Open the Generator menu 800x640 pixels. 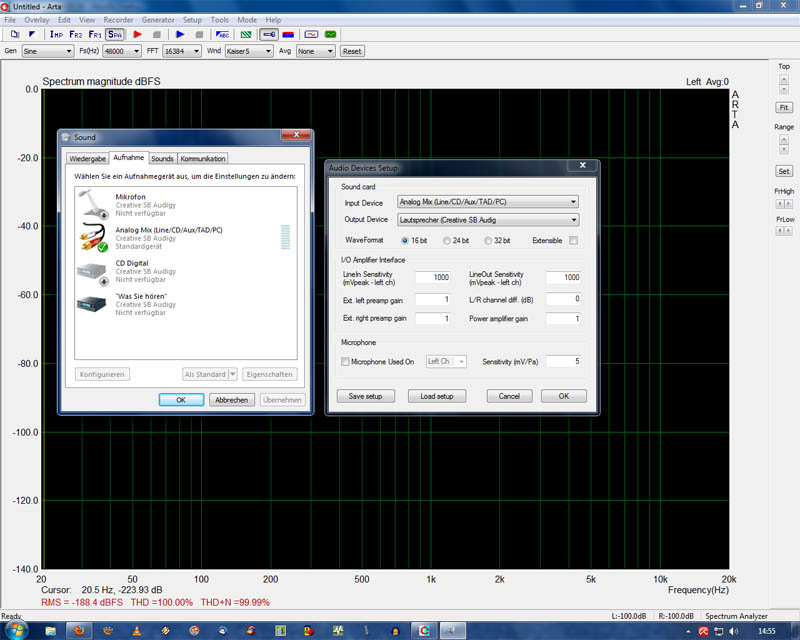click(158, 20)
